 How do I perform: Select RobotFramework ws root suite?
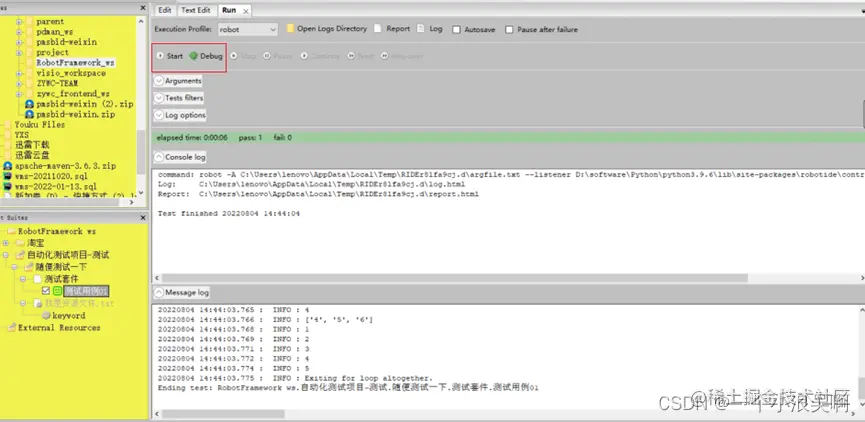(x=57, y=231)
